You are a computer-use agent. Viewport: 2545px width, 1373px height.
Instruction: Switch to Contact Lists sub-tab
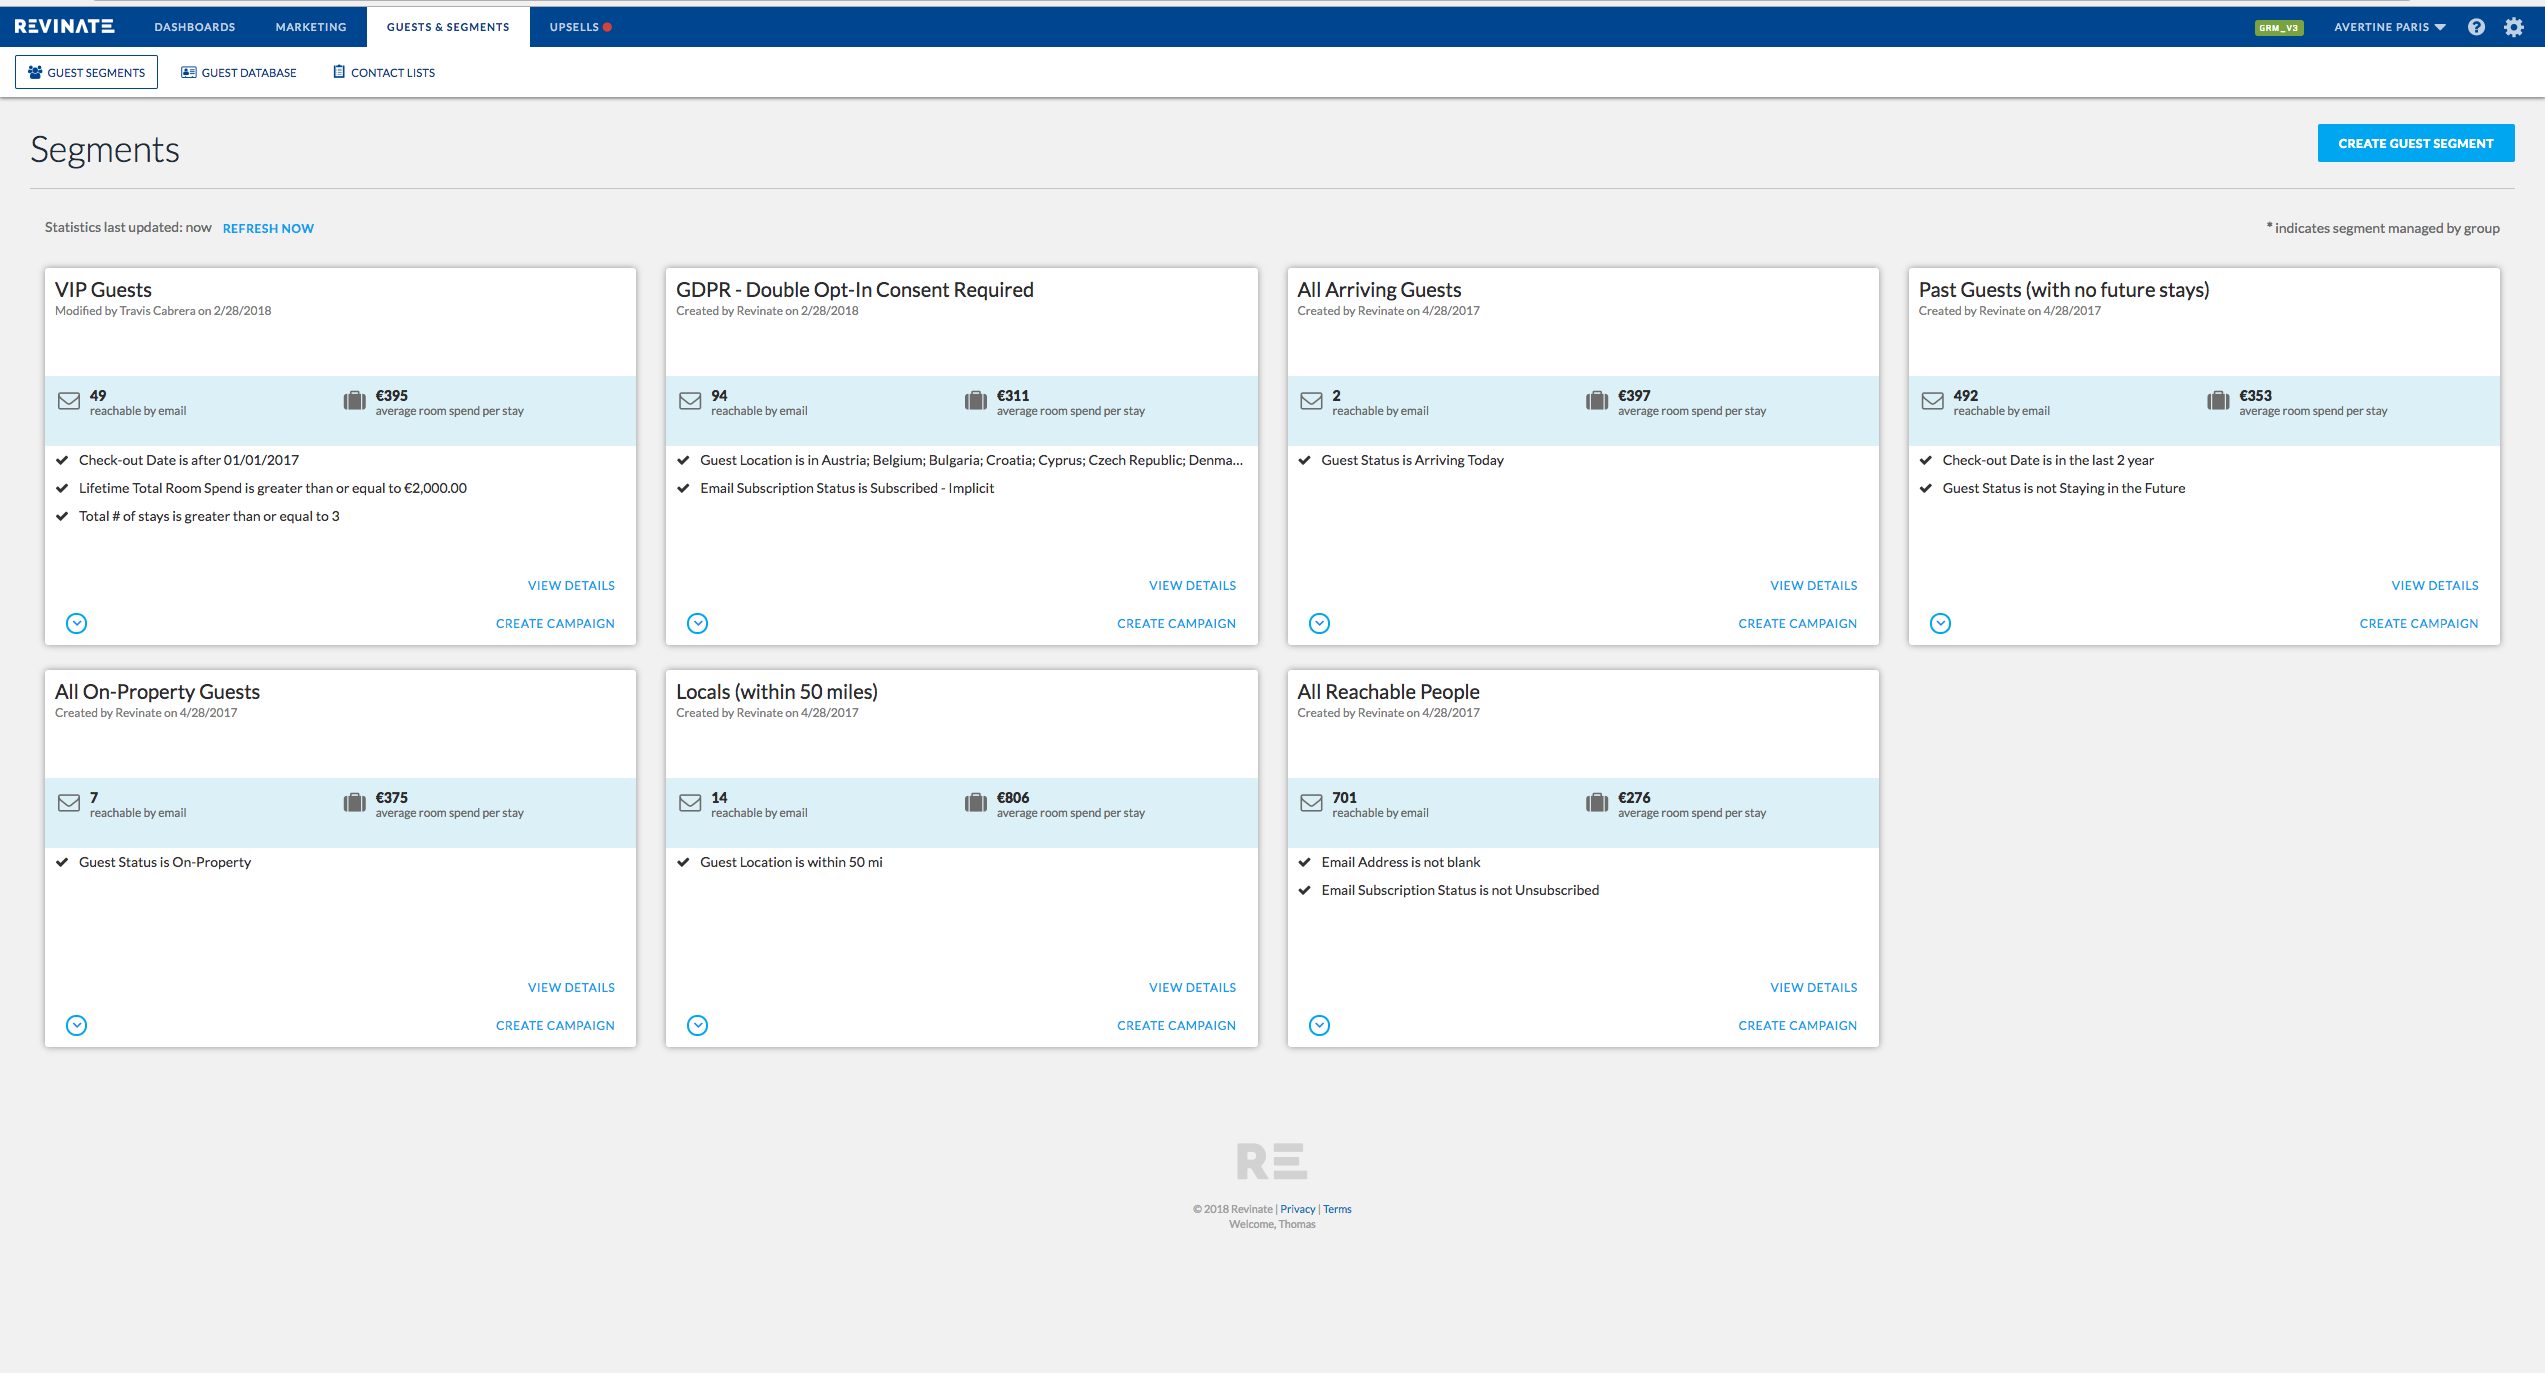384,72
